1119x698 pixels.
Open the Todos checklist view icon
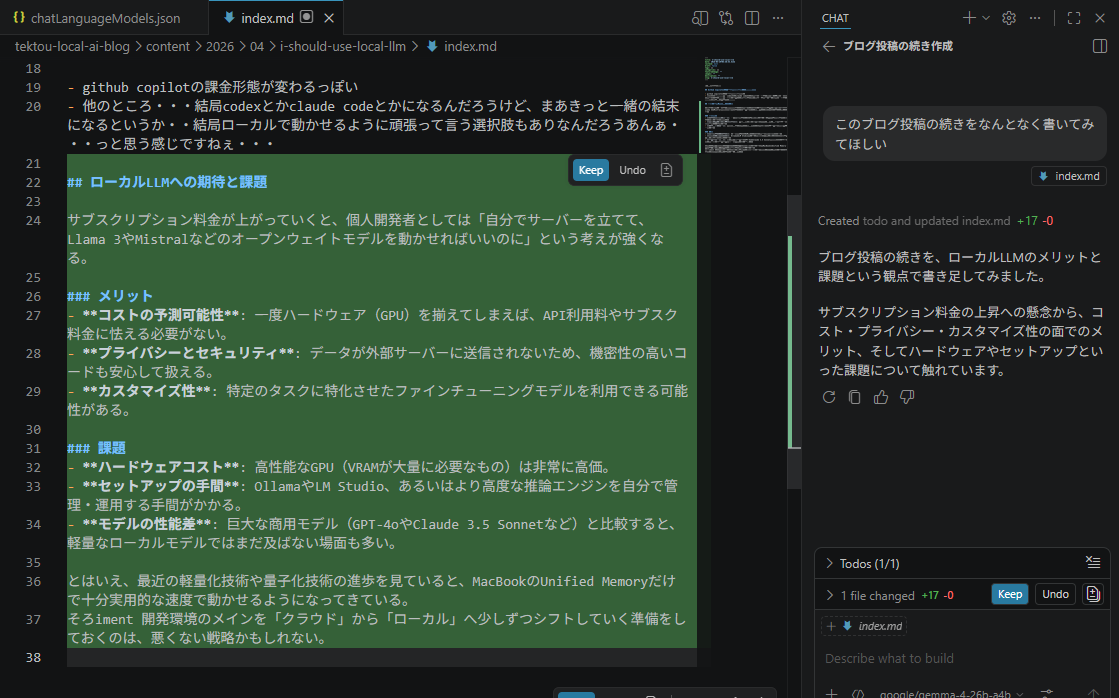(1093, 562)
